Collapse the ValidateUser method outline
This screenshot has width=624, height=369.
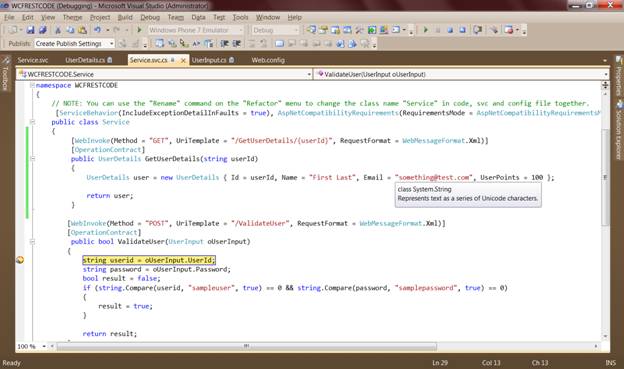point(33,241)
